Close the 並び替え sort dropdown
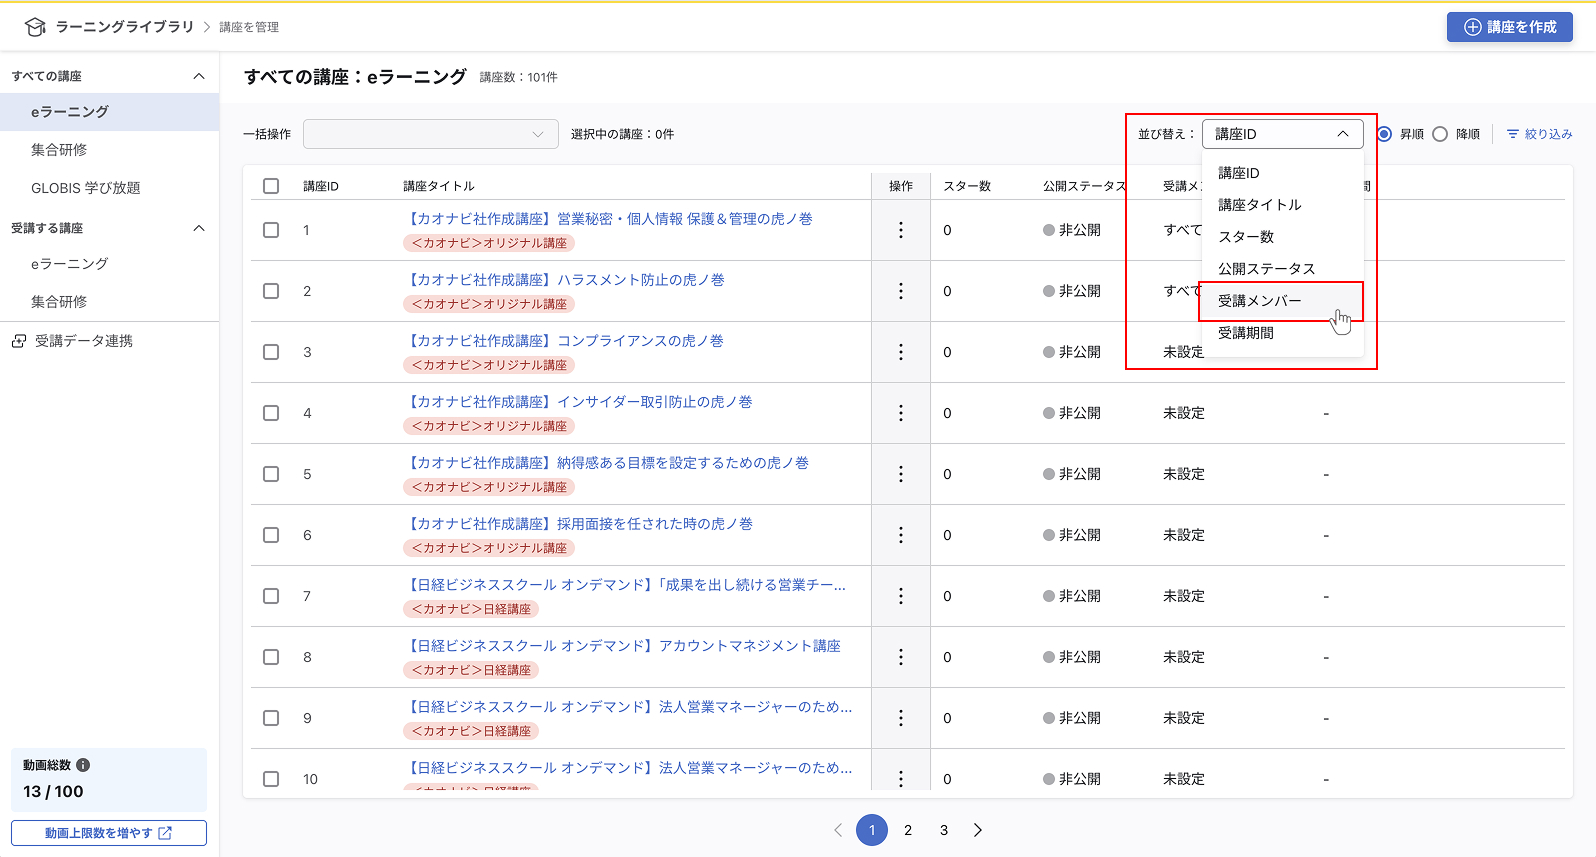This screenshot has width=1596, height=857. (x=1283, y=134)
